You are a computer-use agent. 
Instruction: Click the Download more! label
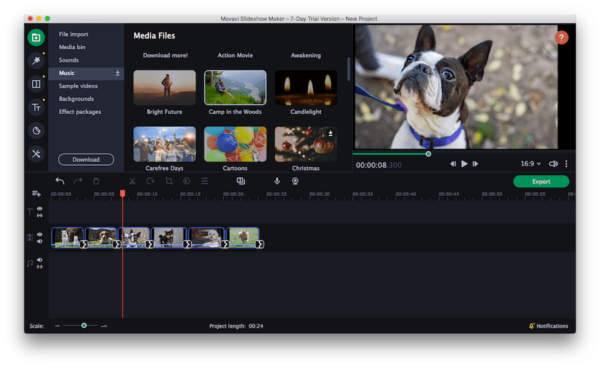(165, 55)
